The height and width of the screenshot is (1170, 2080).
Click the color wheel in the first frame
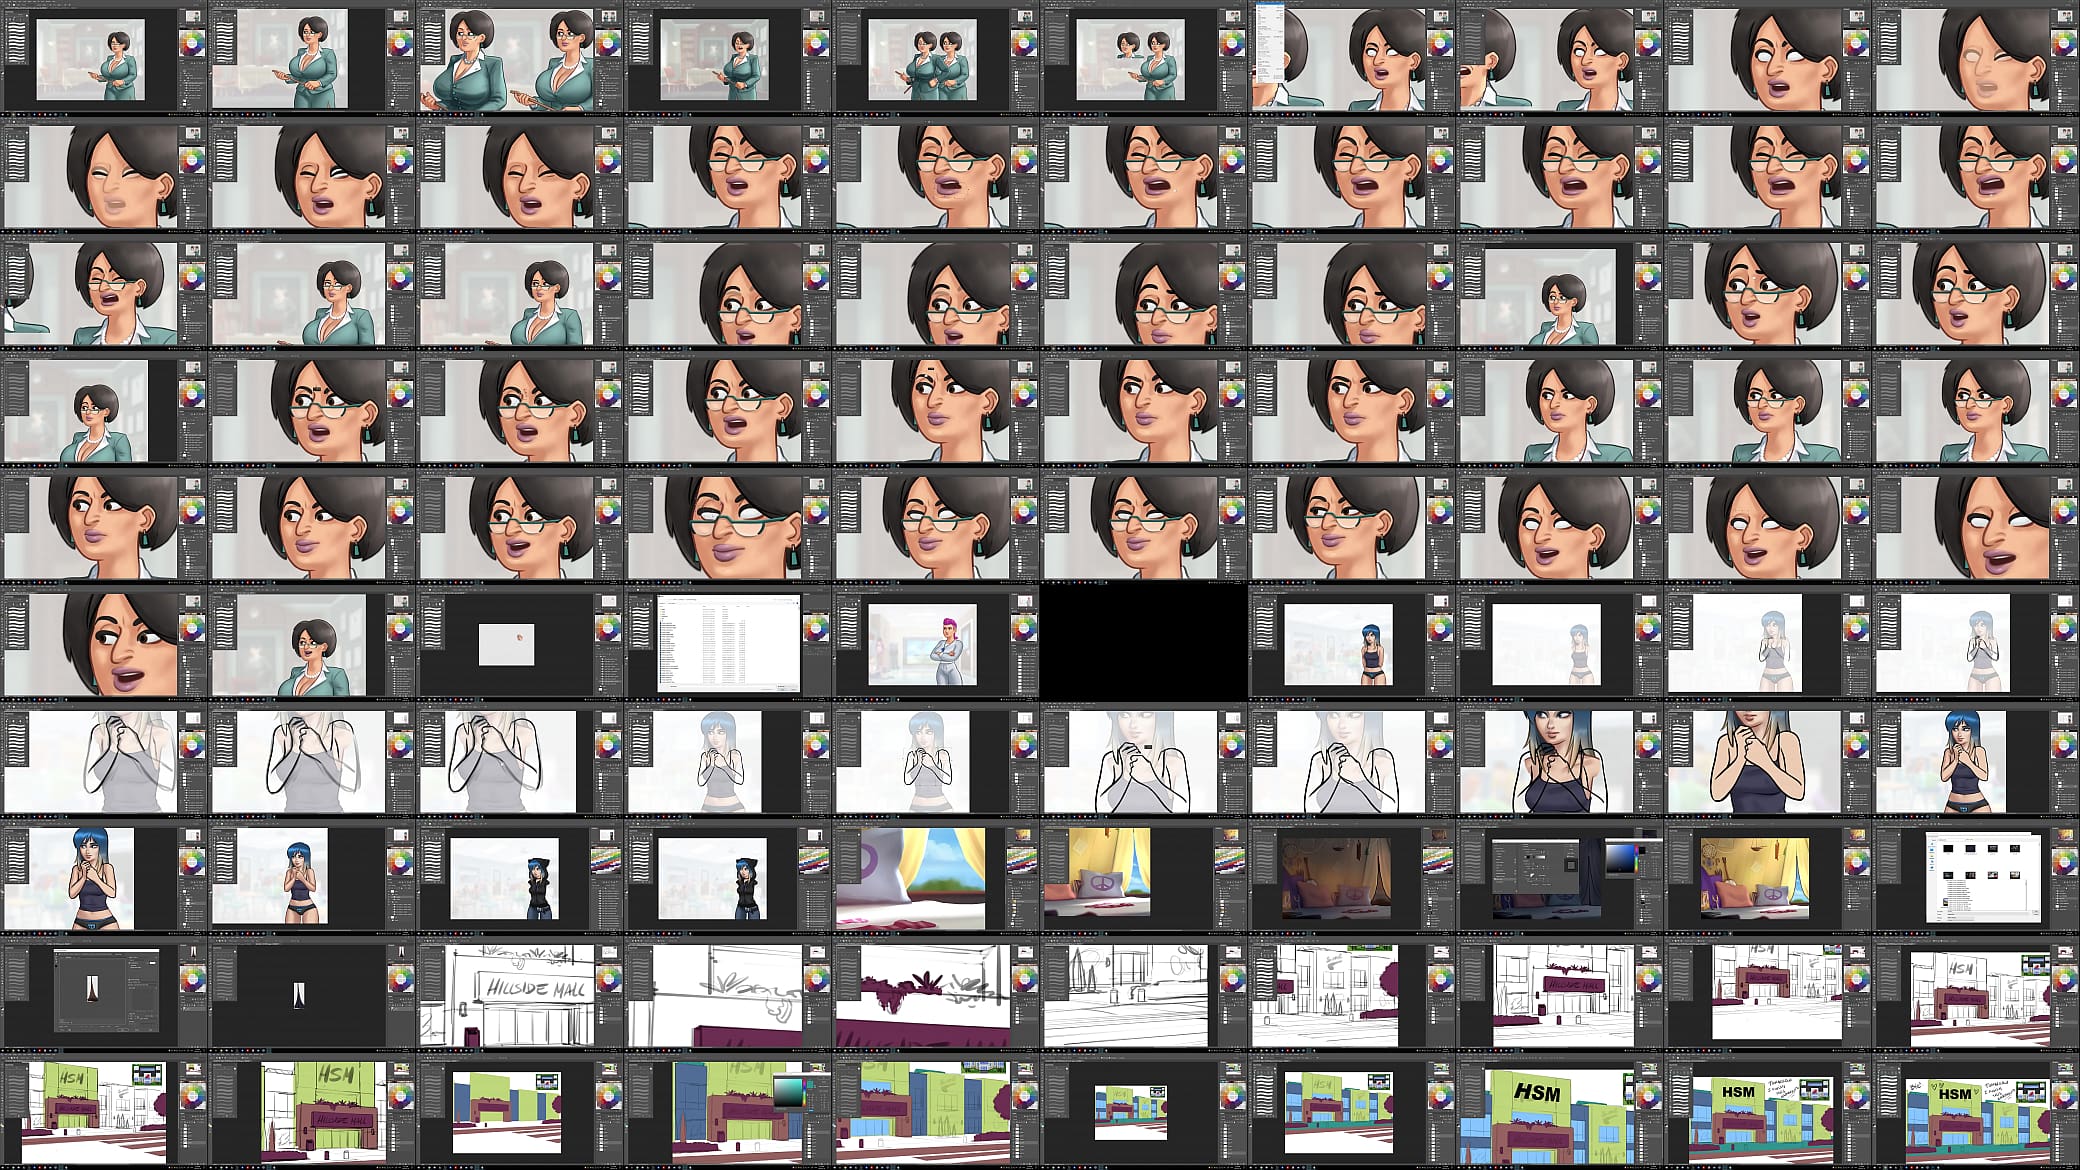[x=192, y=44]
